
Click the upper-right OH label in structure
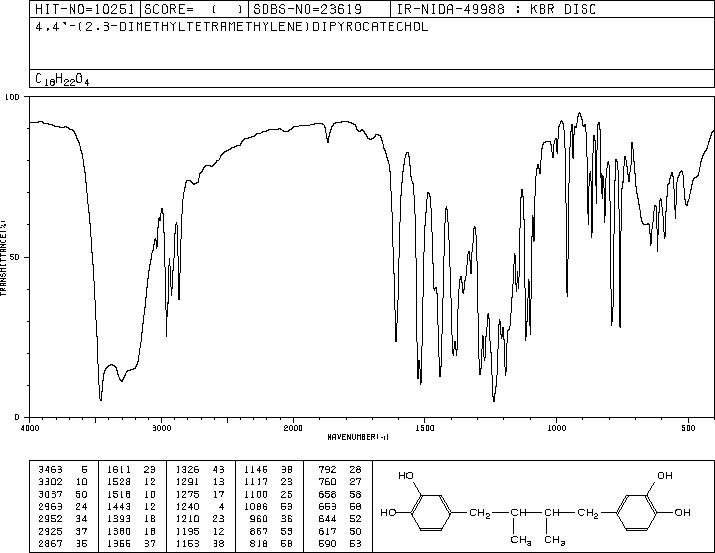point(665,475)
